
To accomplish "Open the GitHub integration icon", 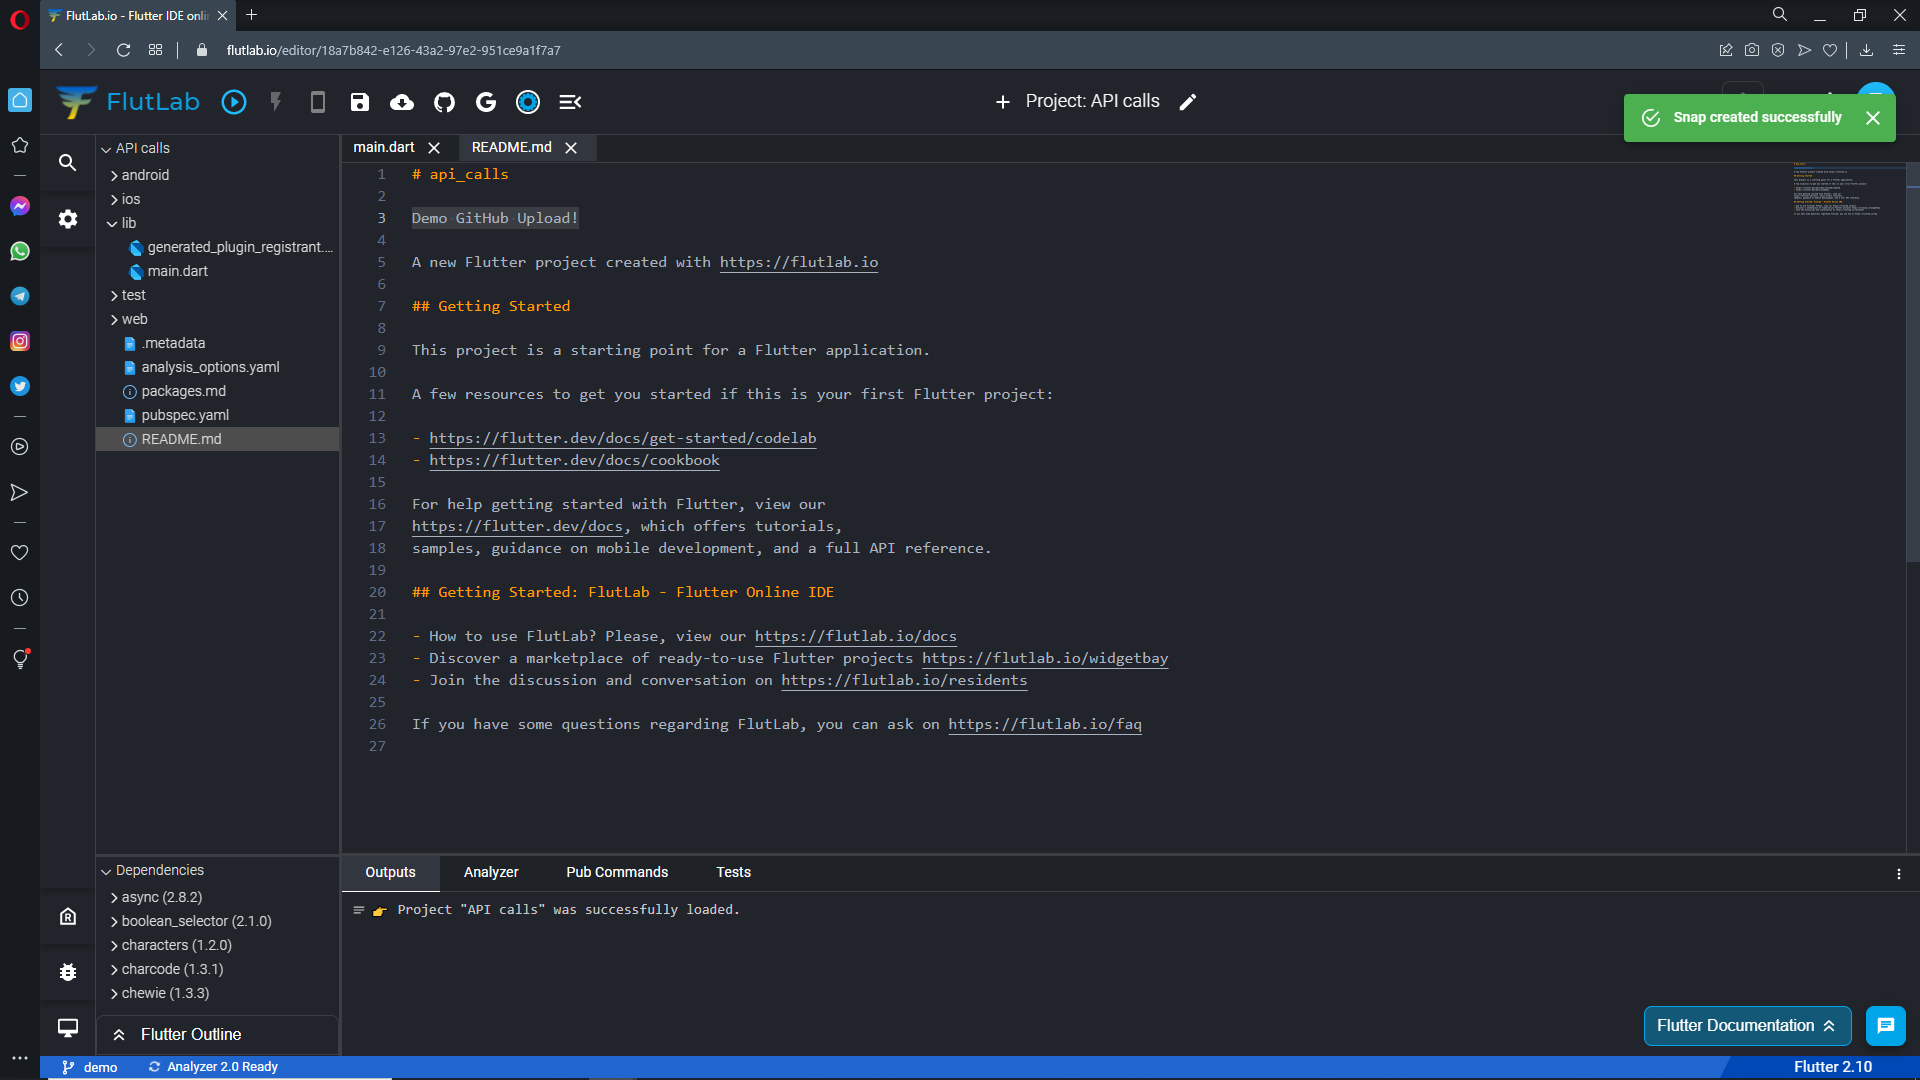I will (x=444, y=102).
